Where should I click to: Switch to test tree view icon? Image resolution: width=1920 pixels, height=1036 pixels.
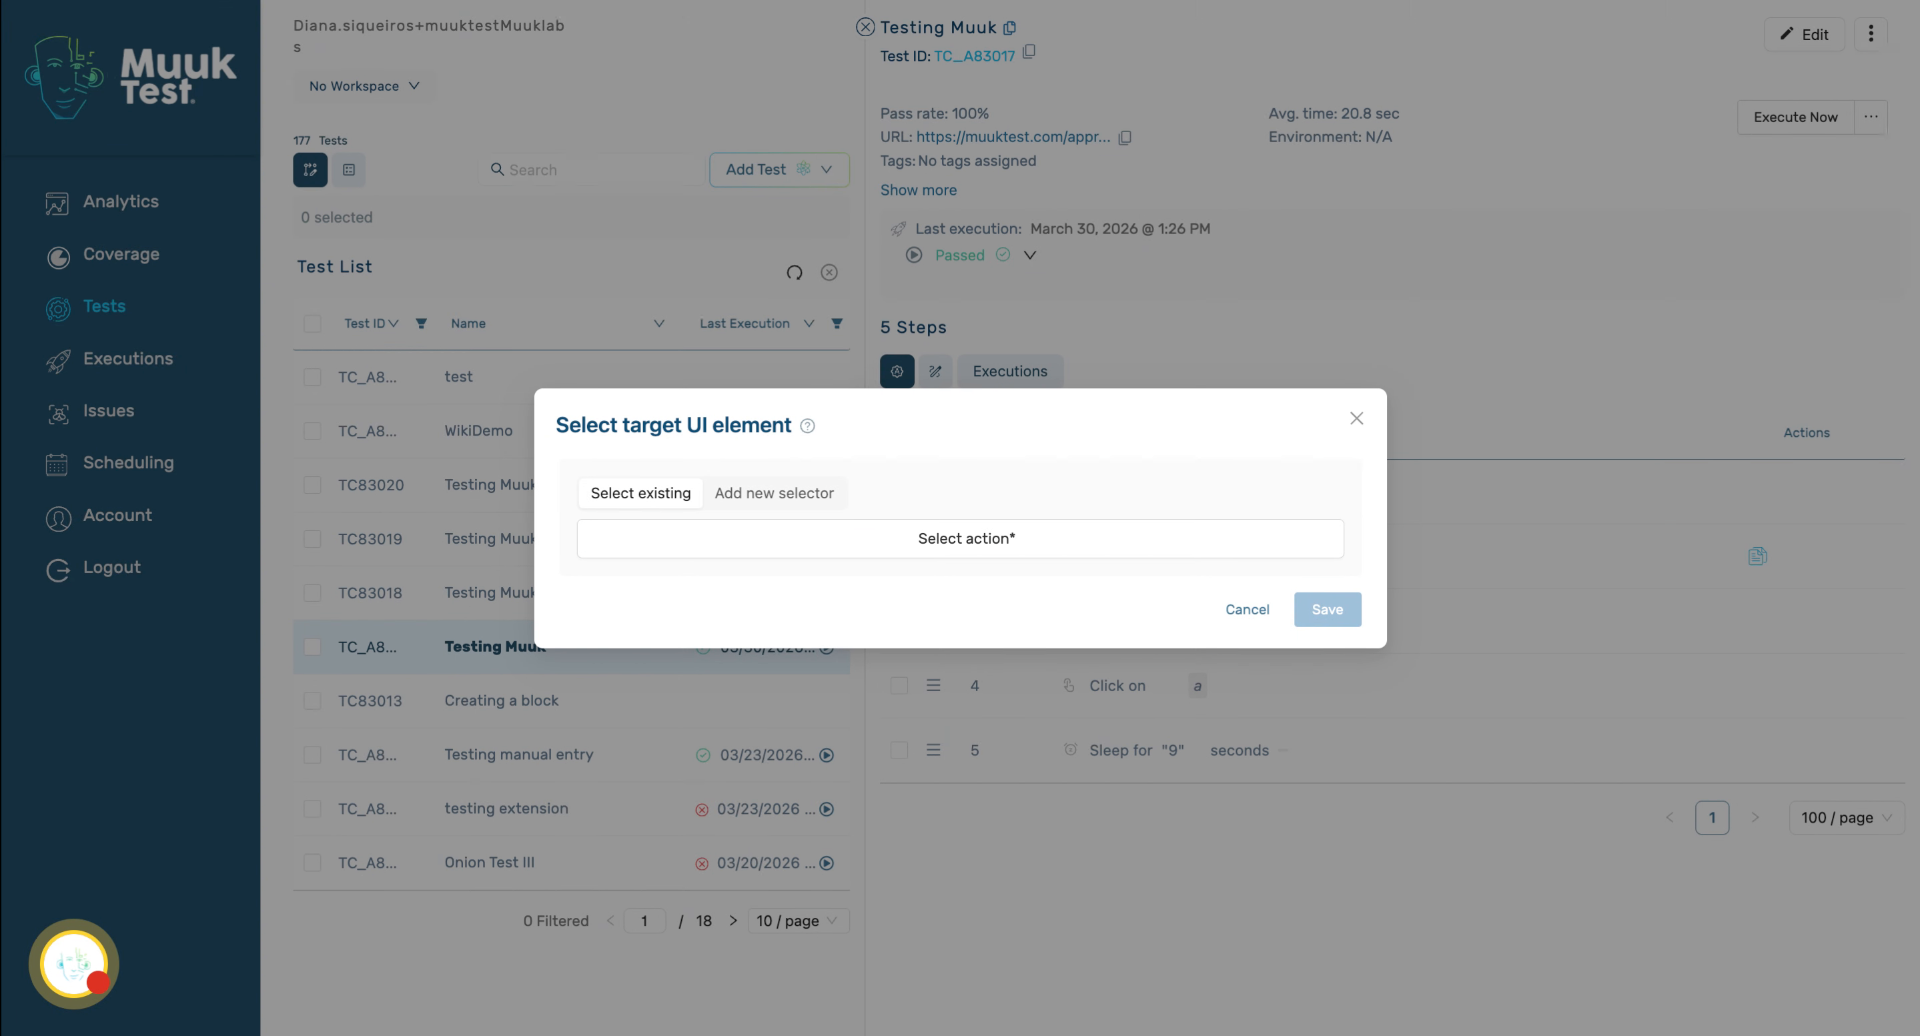coord(310,170)
